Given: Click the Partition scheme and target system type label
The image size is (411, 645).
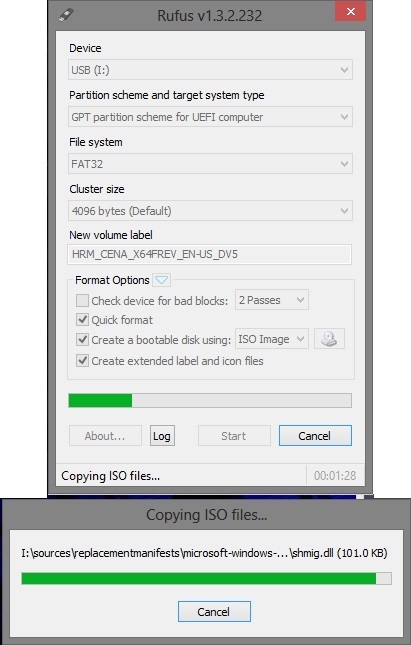Looking at the screenshot, I should pyautogui.click(x=167, y=95).
